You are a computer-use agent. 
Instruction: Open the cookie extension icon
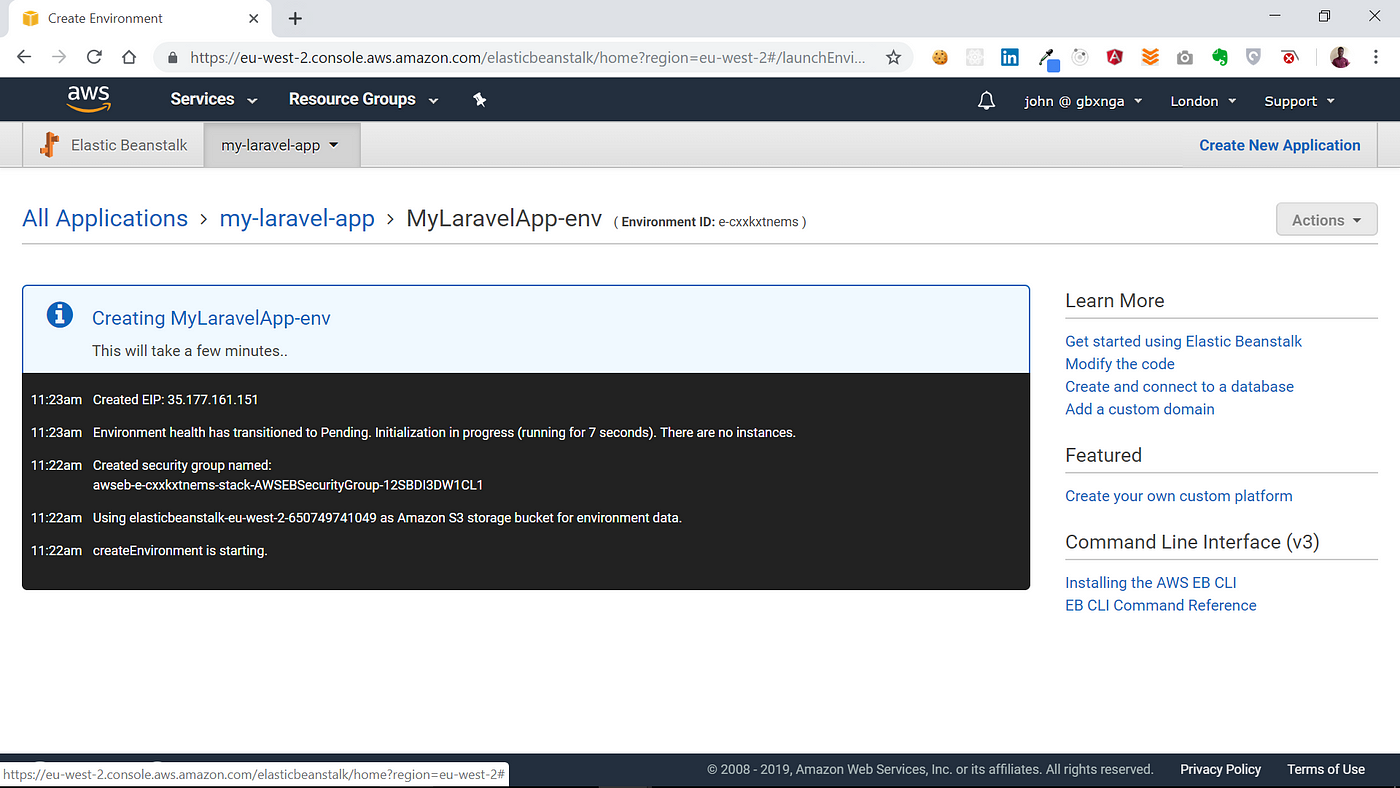940,58
